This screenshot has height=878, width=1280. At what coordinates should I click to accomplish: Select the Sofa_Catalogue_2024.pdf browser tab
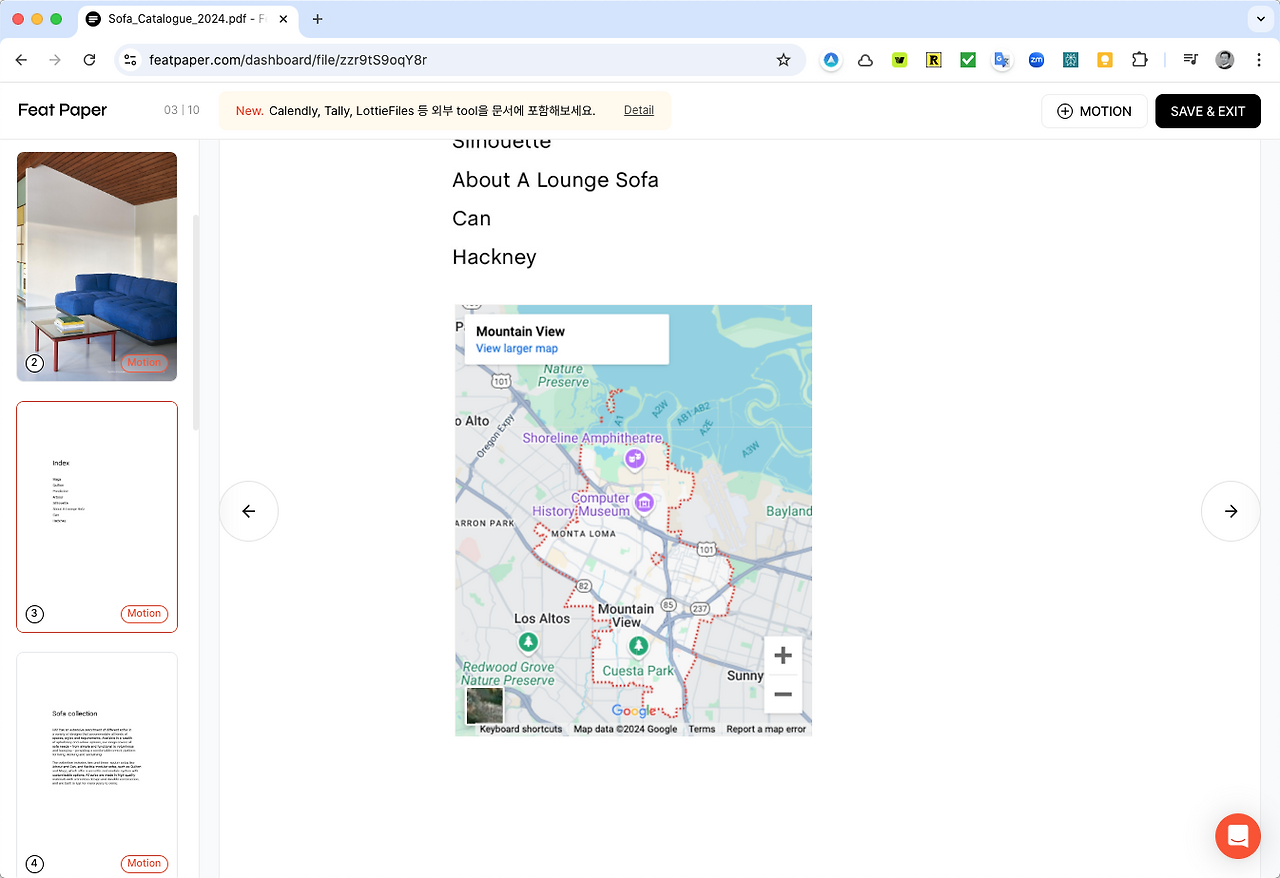pyautogui.click(x=186, y=19)
